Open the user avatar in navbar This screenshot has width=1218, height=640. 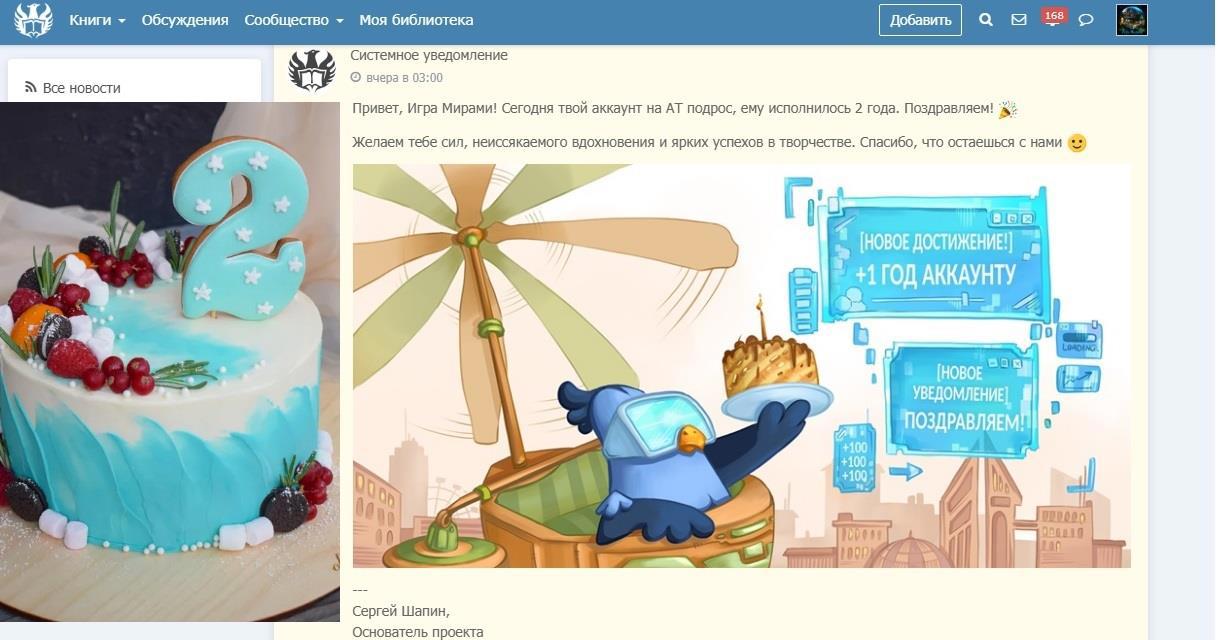(1132, 20)
